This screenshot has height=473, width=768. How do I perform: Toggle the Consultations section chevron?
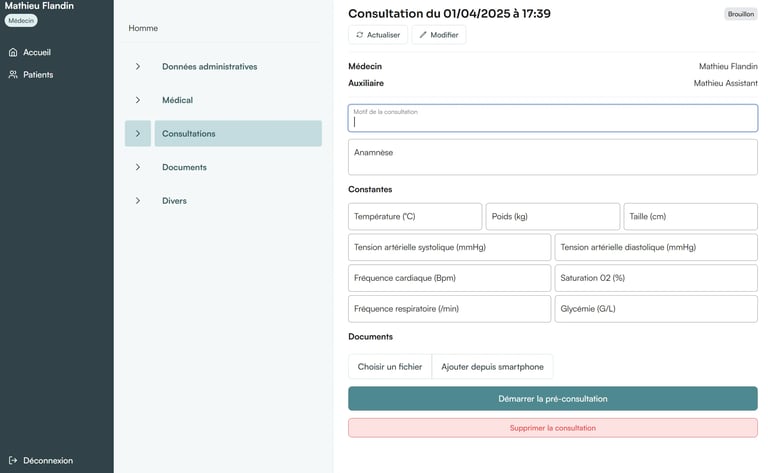138,134
